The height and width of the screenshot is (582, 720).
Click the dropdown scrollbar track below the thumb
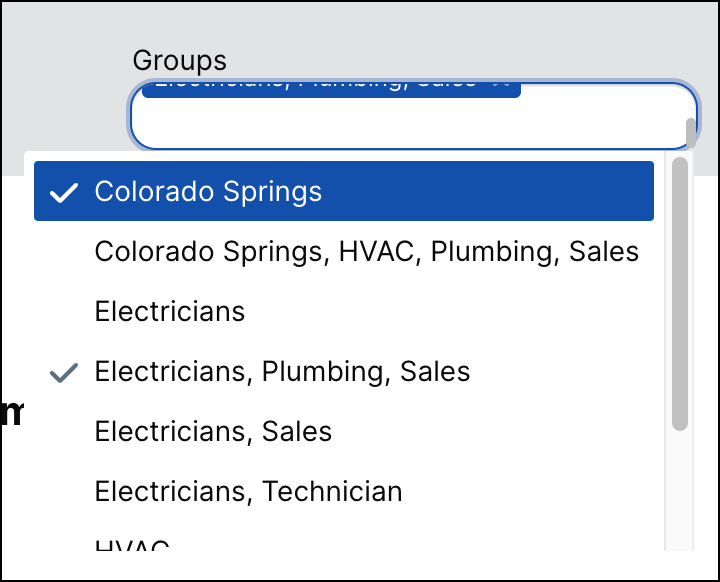[x=680, y=490]
